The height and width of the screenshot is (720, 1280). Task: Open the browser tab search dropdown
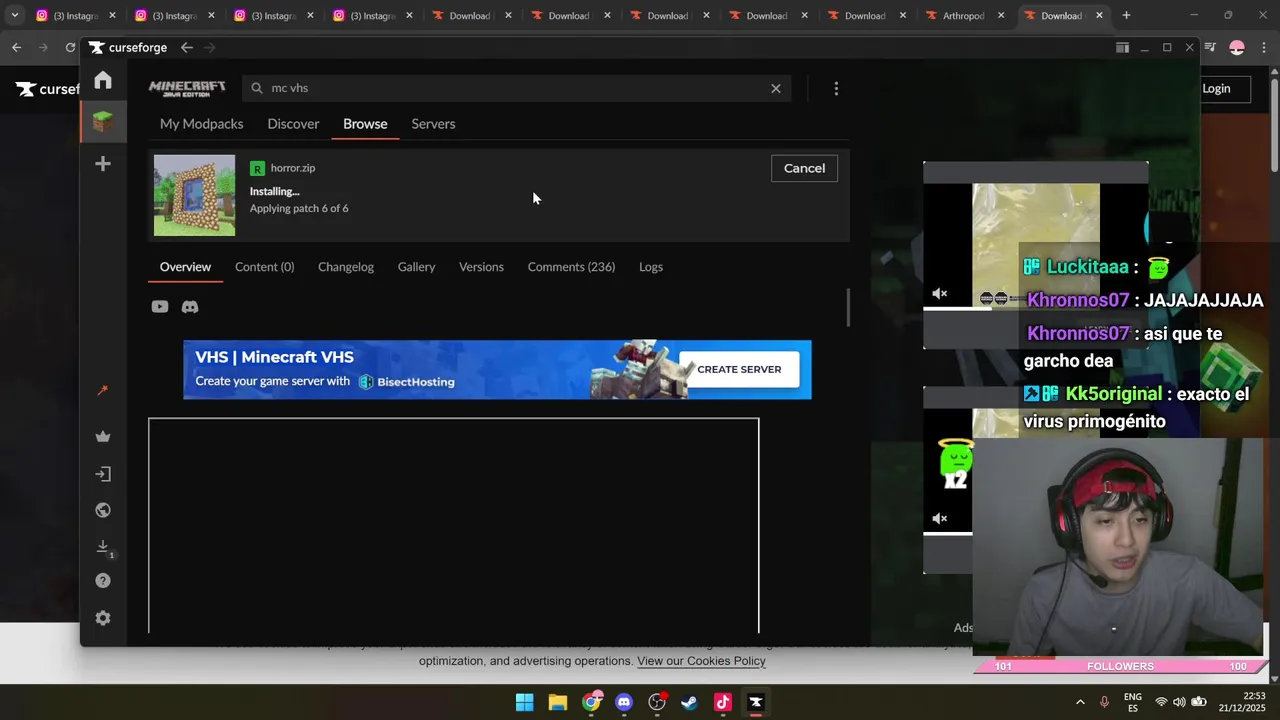point(14,15)
